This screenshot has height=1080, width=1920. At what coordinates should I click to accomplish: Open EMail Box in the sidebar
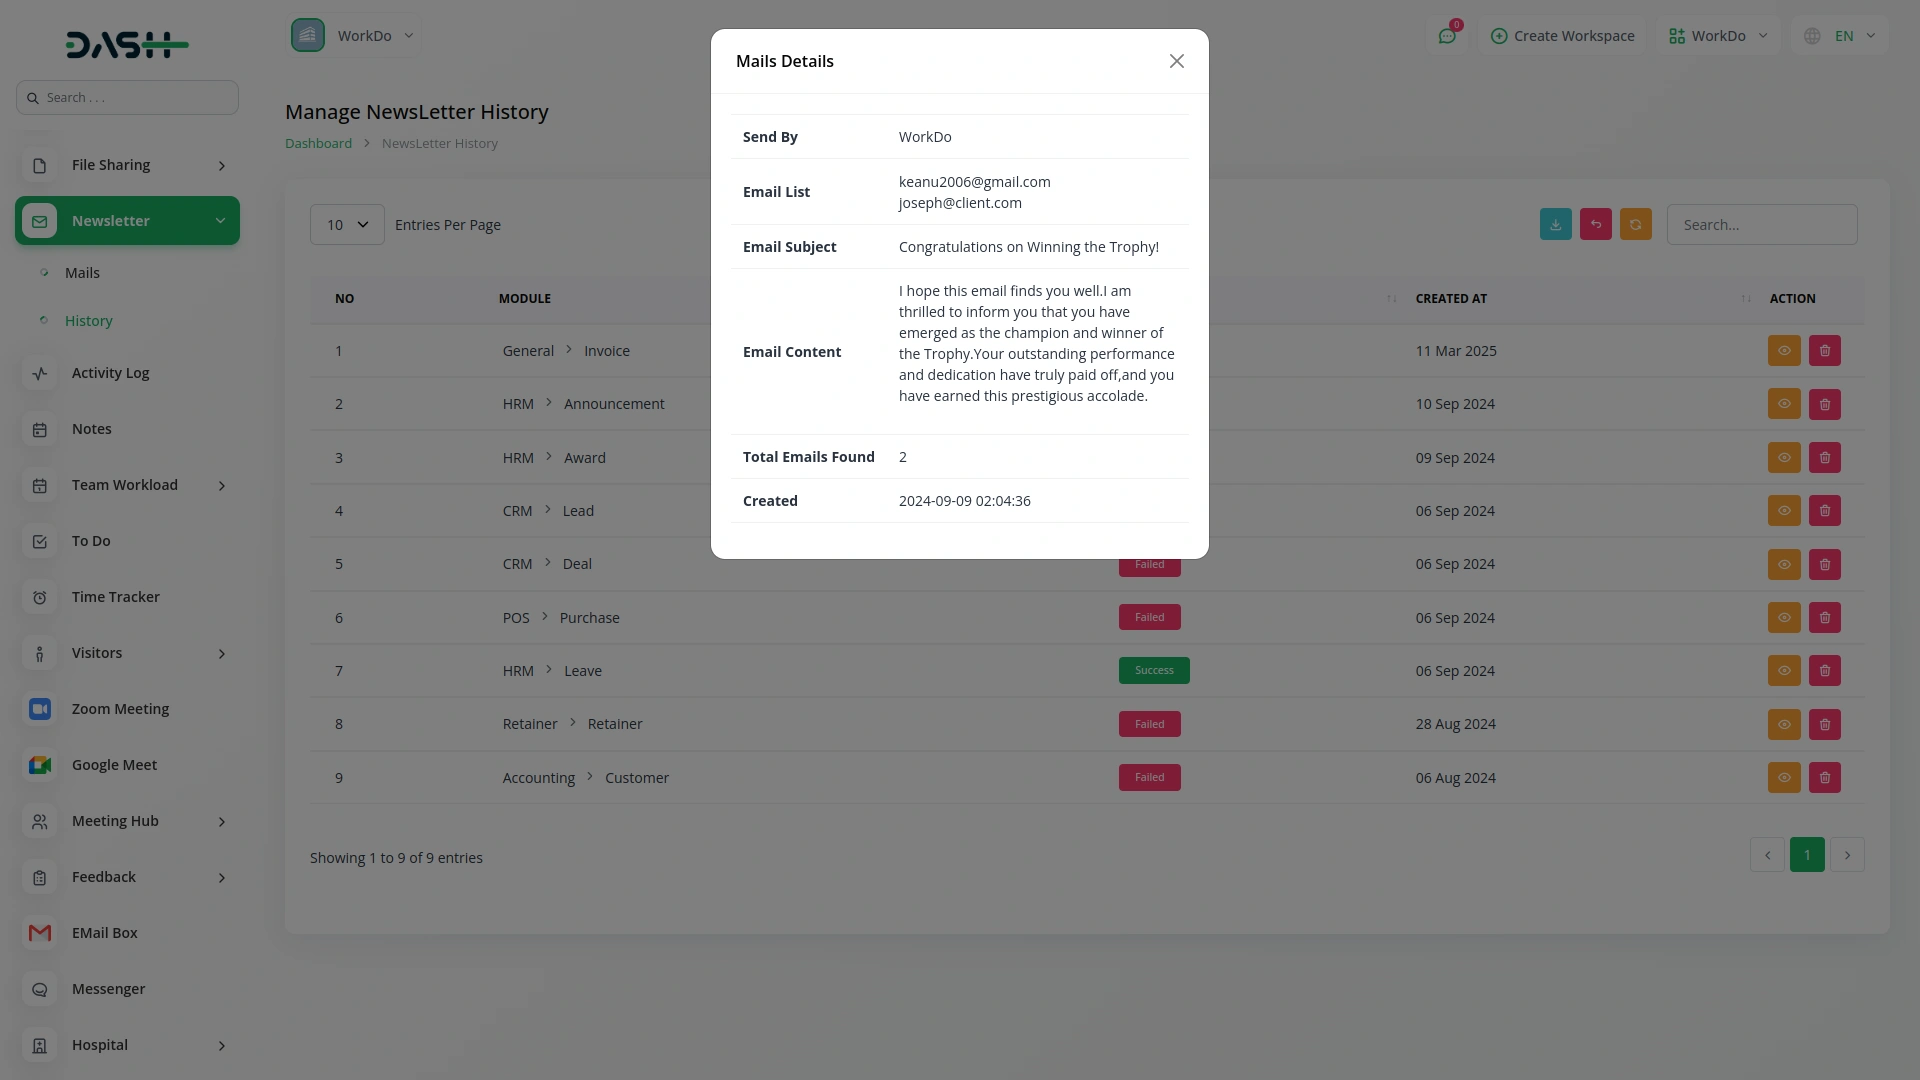tap(104, 933)
